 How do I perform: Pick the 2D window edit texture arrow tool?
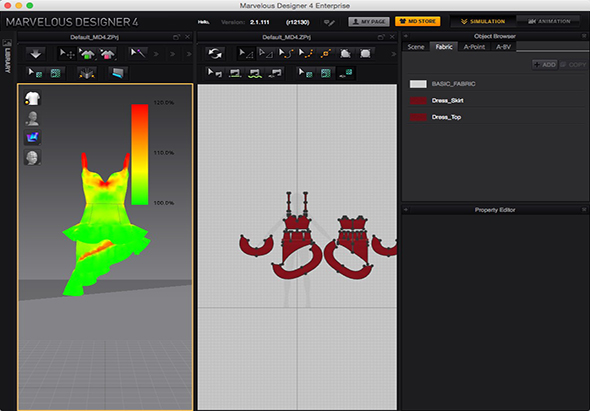click(306, 73)
